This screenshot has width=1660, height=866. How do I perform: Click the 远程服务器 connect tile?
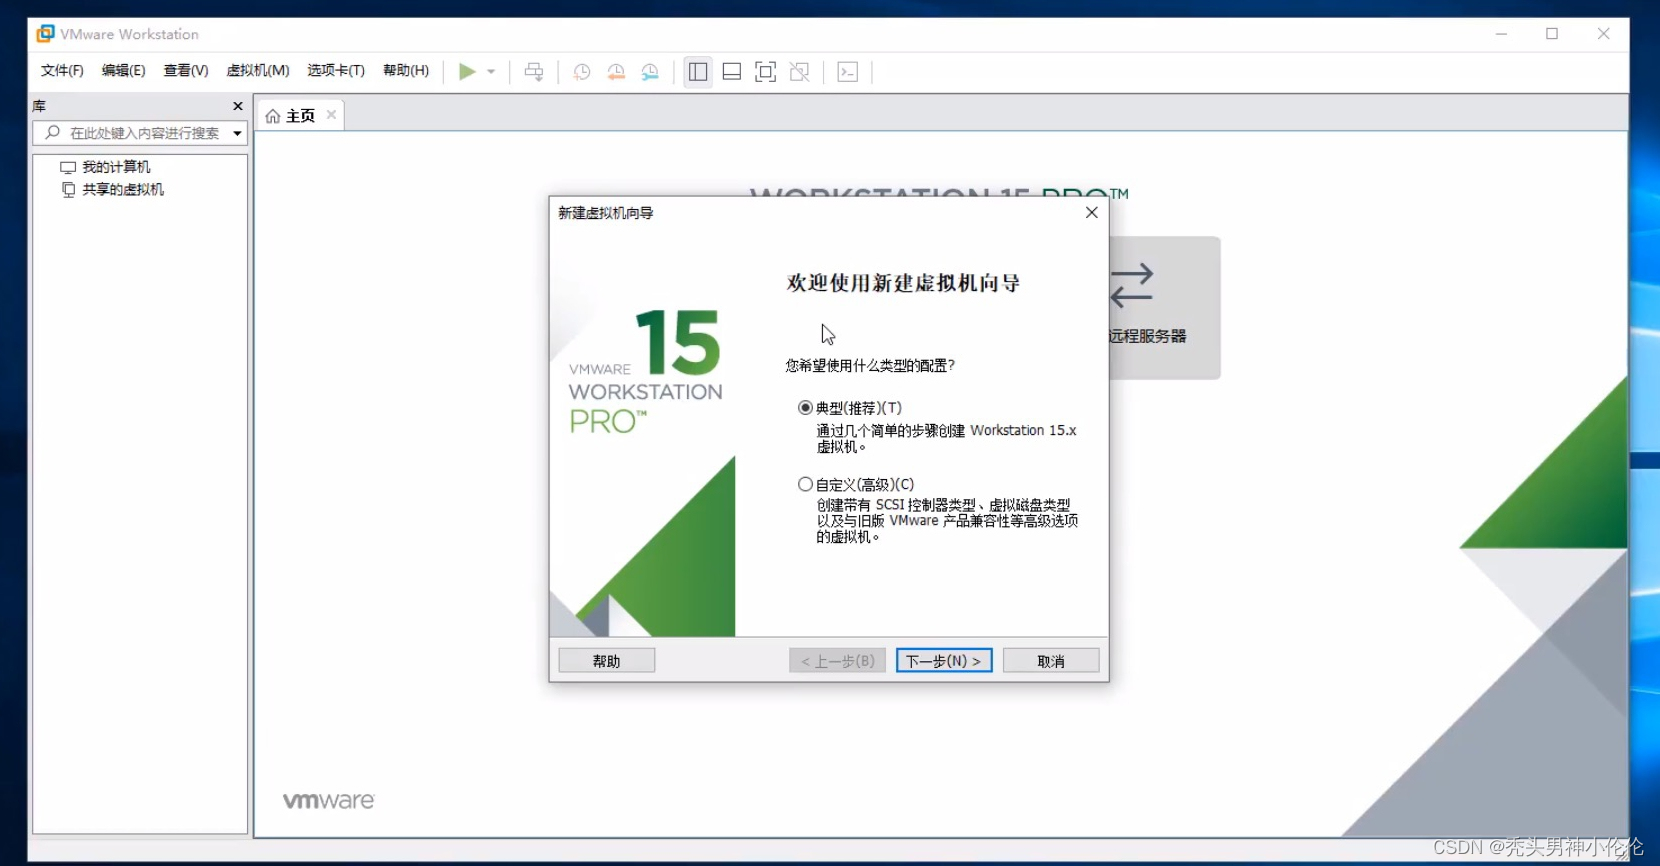(x=1164, y=308)
